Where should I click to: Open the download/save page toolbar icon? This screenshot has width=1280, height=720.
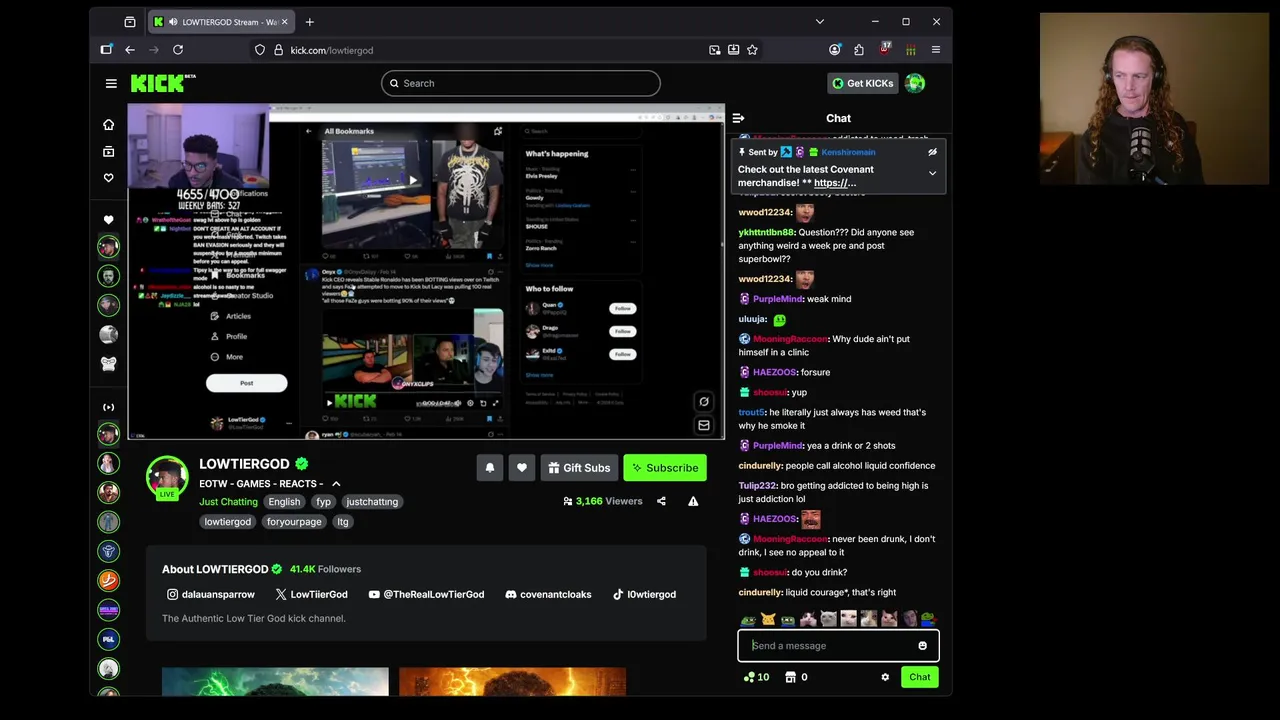point(733,50)
